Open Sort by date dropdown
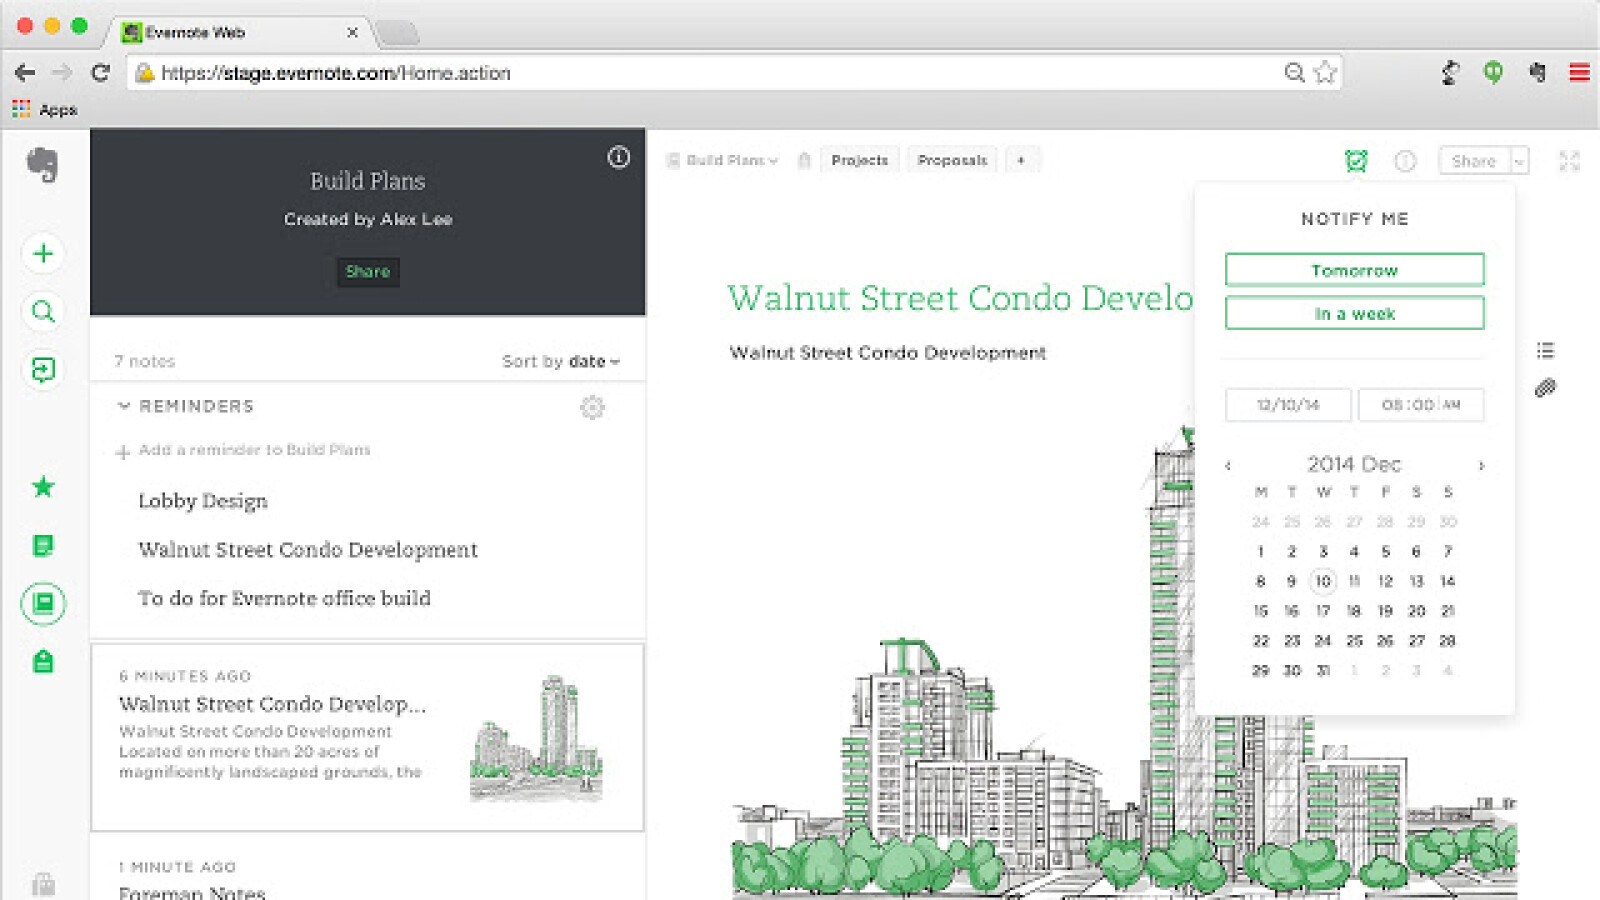Image resolution: width=1600 pixels, height=900 pixels. pyautogui.click(x=561, y=361)
